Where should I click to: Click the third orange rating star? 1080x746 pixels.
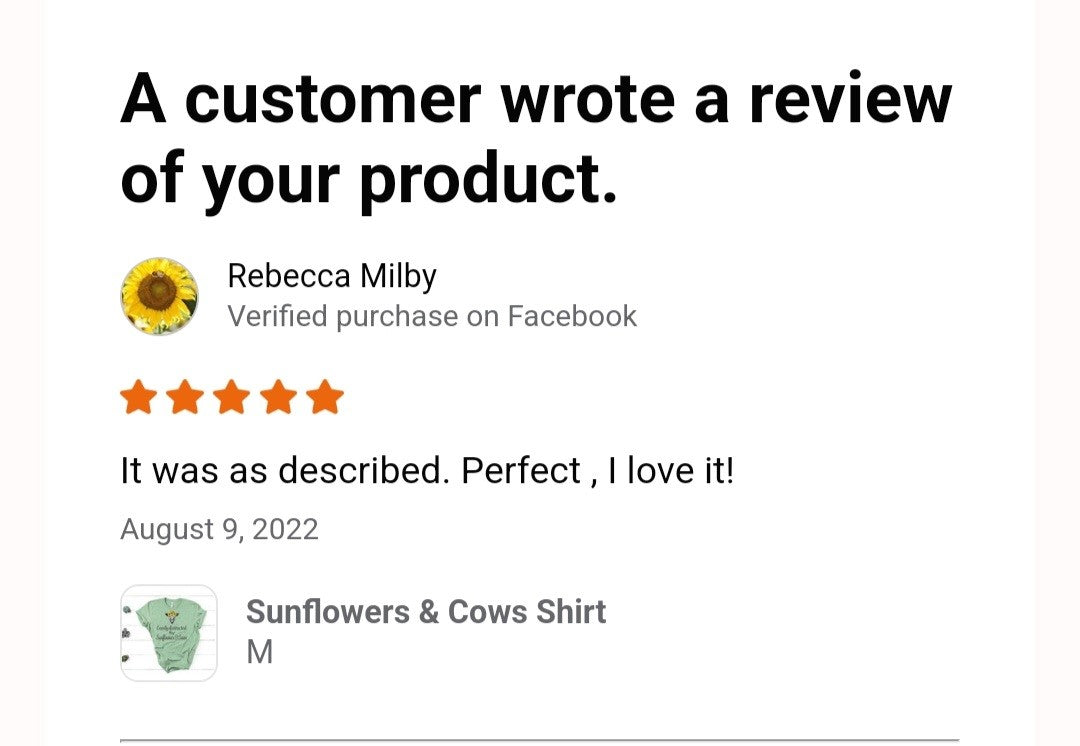click(x=232, y=398)
